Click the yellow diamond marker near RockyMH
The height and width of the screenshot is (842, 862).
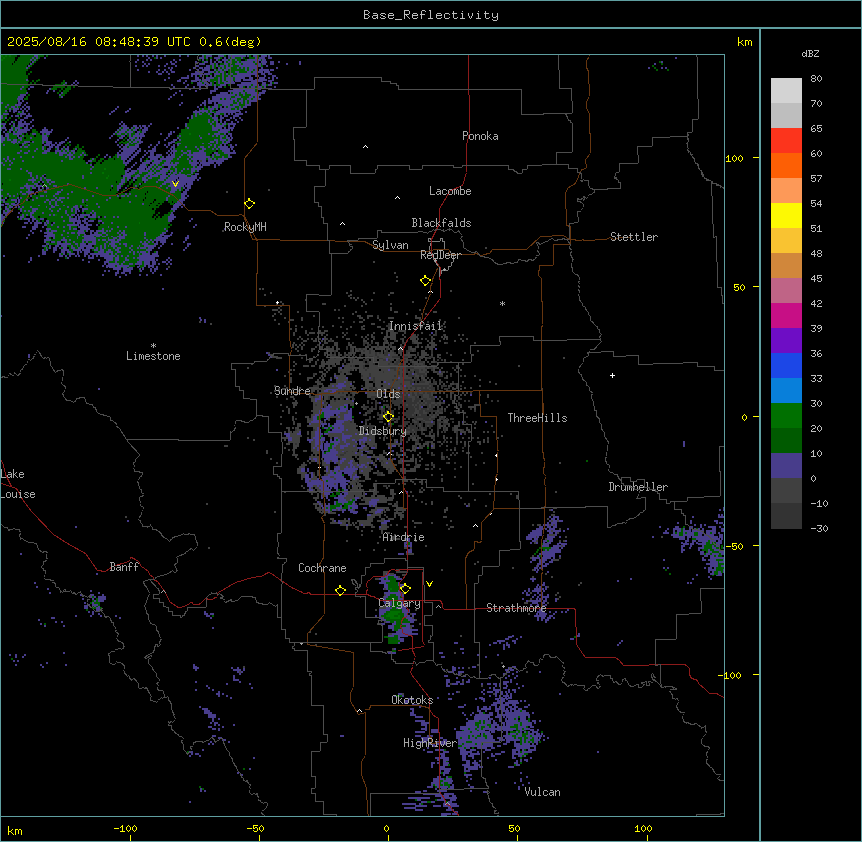tap(249, 204)
